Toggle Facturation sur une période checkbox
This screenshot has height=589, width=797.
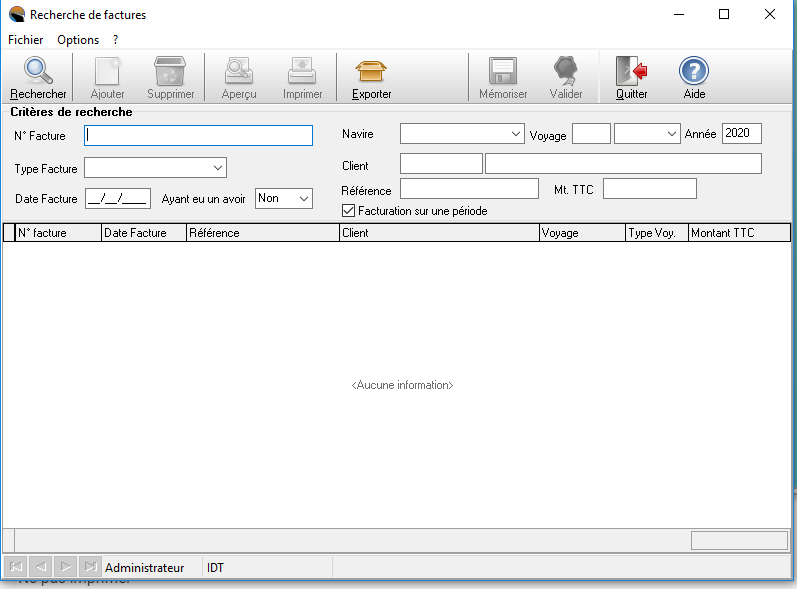[349, 211]
